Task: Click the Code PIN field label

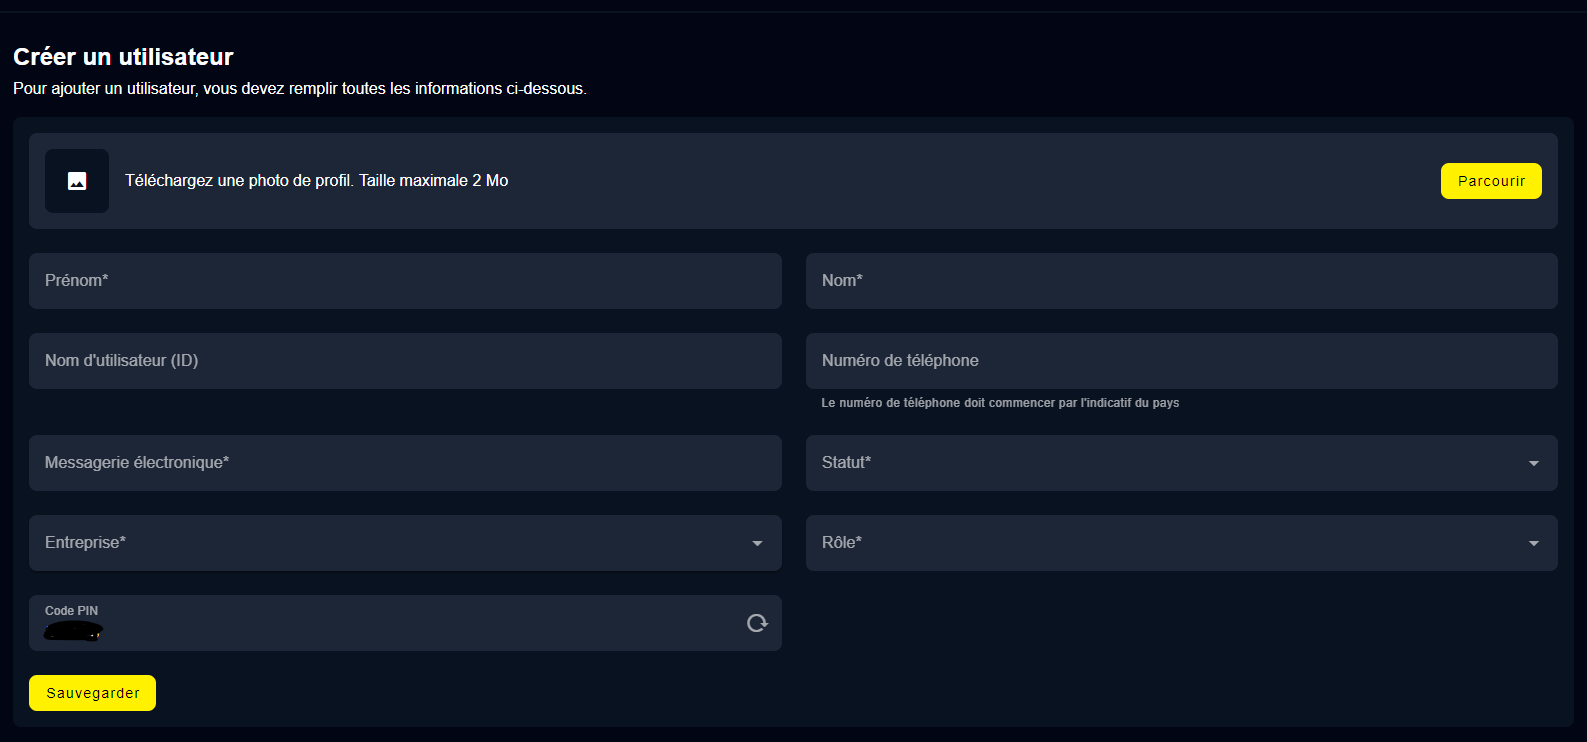Action: click(71, 611)
